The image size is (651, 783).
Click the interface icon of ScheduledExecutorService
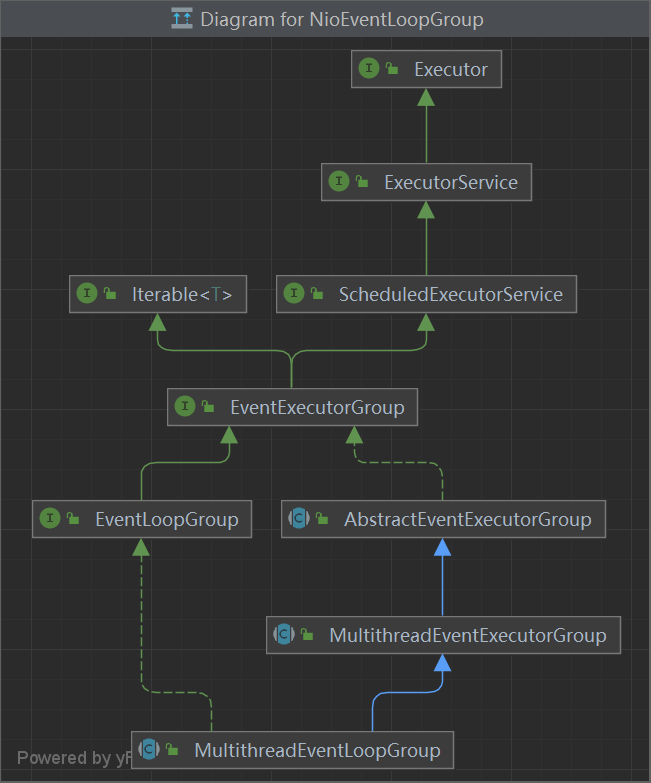pyautogui.click(x=294, y=293)
